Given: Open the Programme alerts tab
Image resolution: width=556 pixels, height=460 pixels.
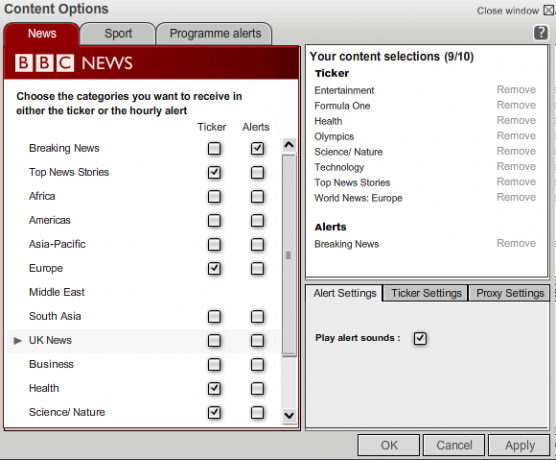Looking at the screenshot, I should [x=215, y=34].
